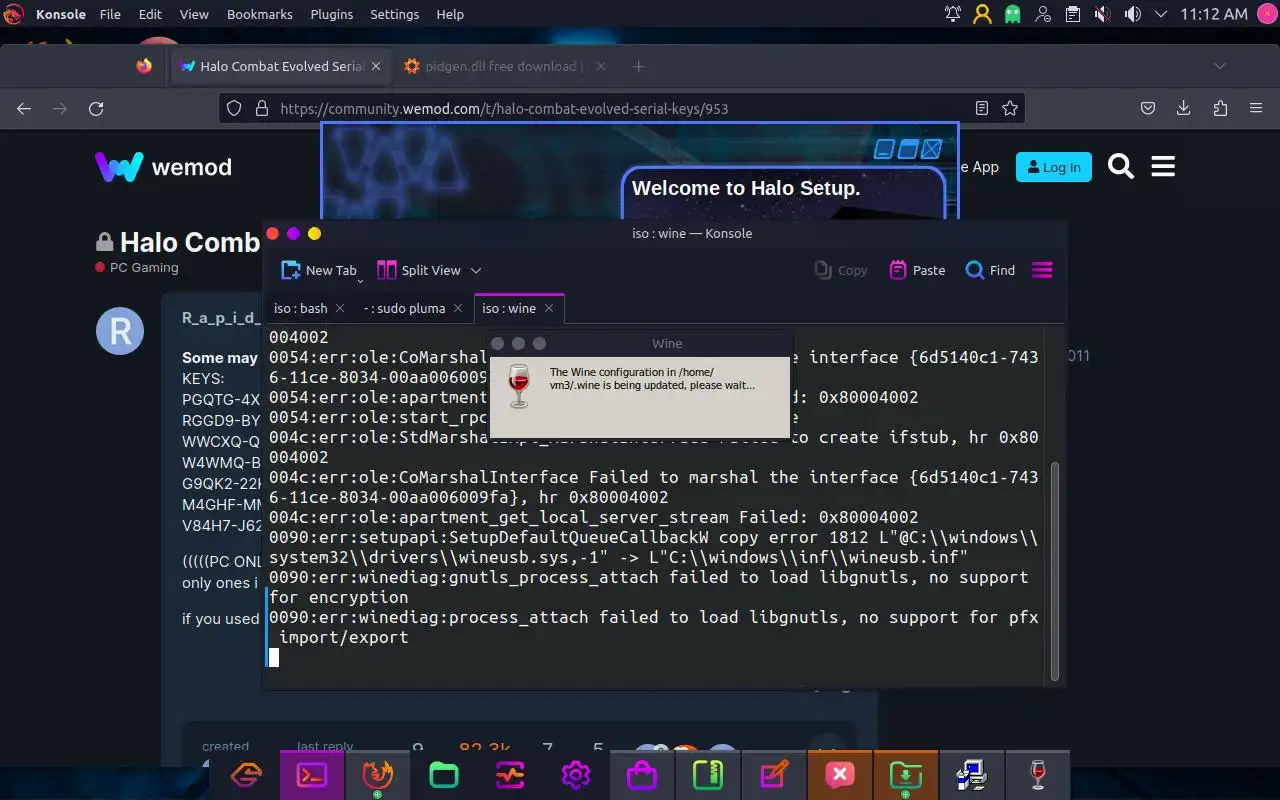Switch to the '- : sudo pluma' tab

tap(404, 308)
